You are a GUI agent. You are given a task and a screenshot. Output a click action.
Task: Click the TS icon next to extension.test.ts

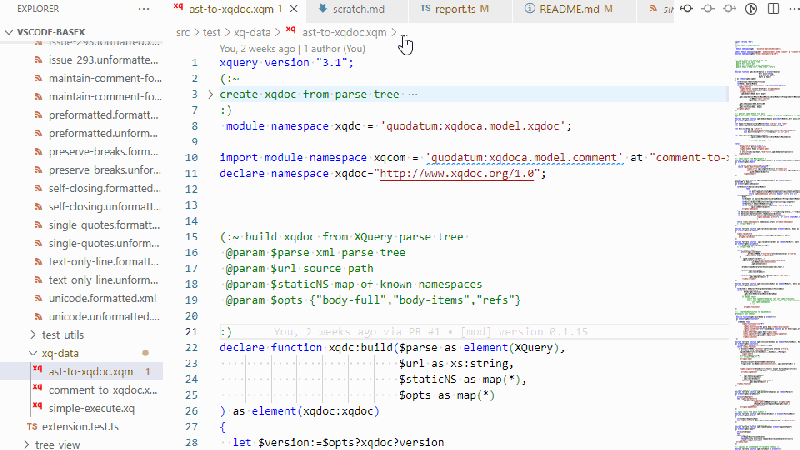click(x=32, y=427)
